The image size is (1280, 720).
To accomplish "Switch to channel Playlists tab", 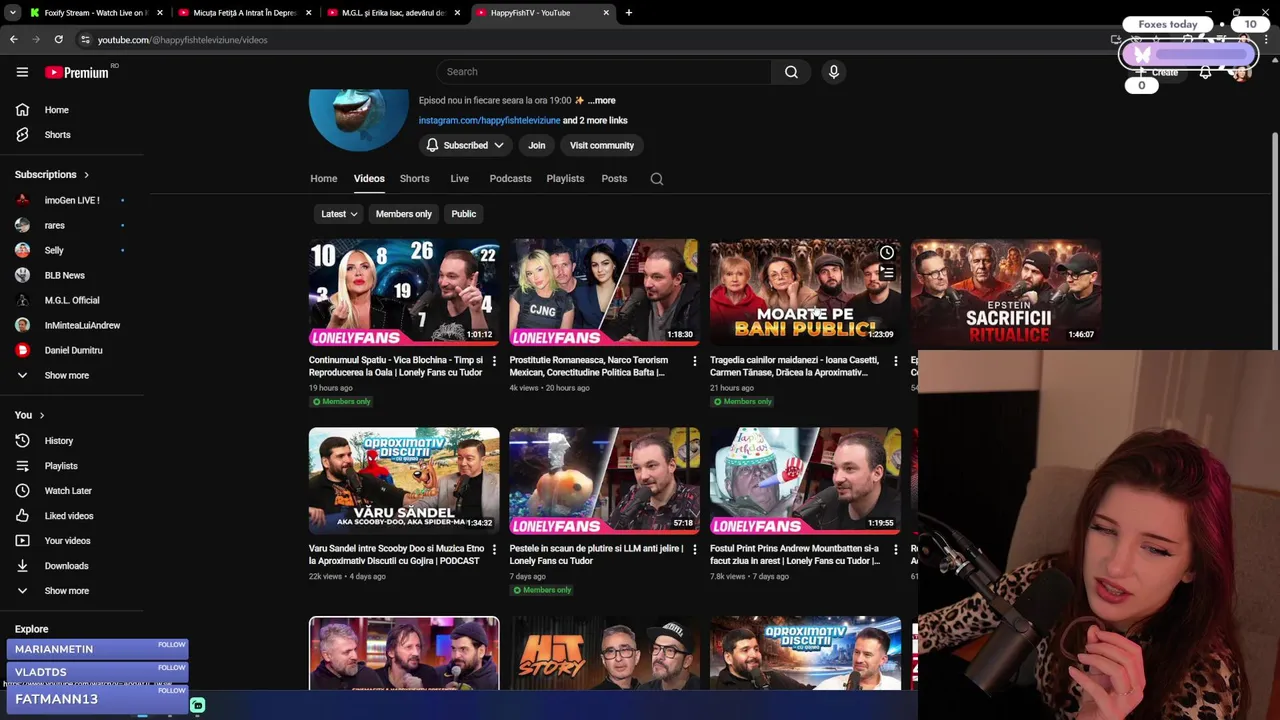I will [565, 179].
